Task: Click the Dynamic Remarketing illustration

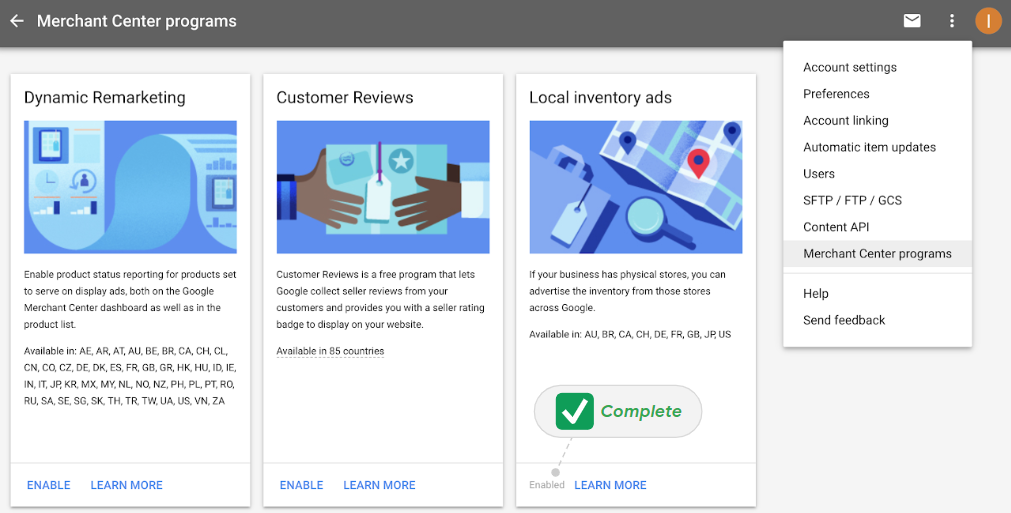Action: [x=130, y=187]
